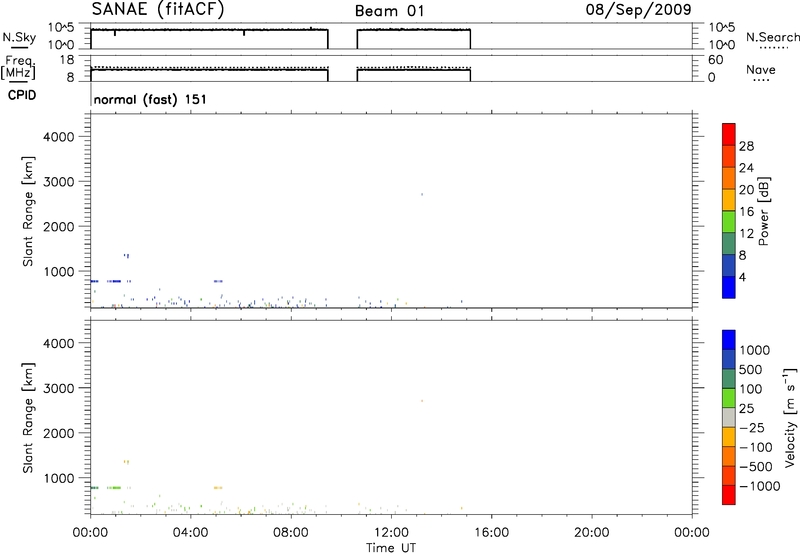Click the 12:00 time axis tick label
This screenshot has width=800, height=554.
[x=391, y=533]
